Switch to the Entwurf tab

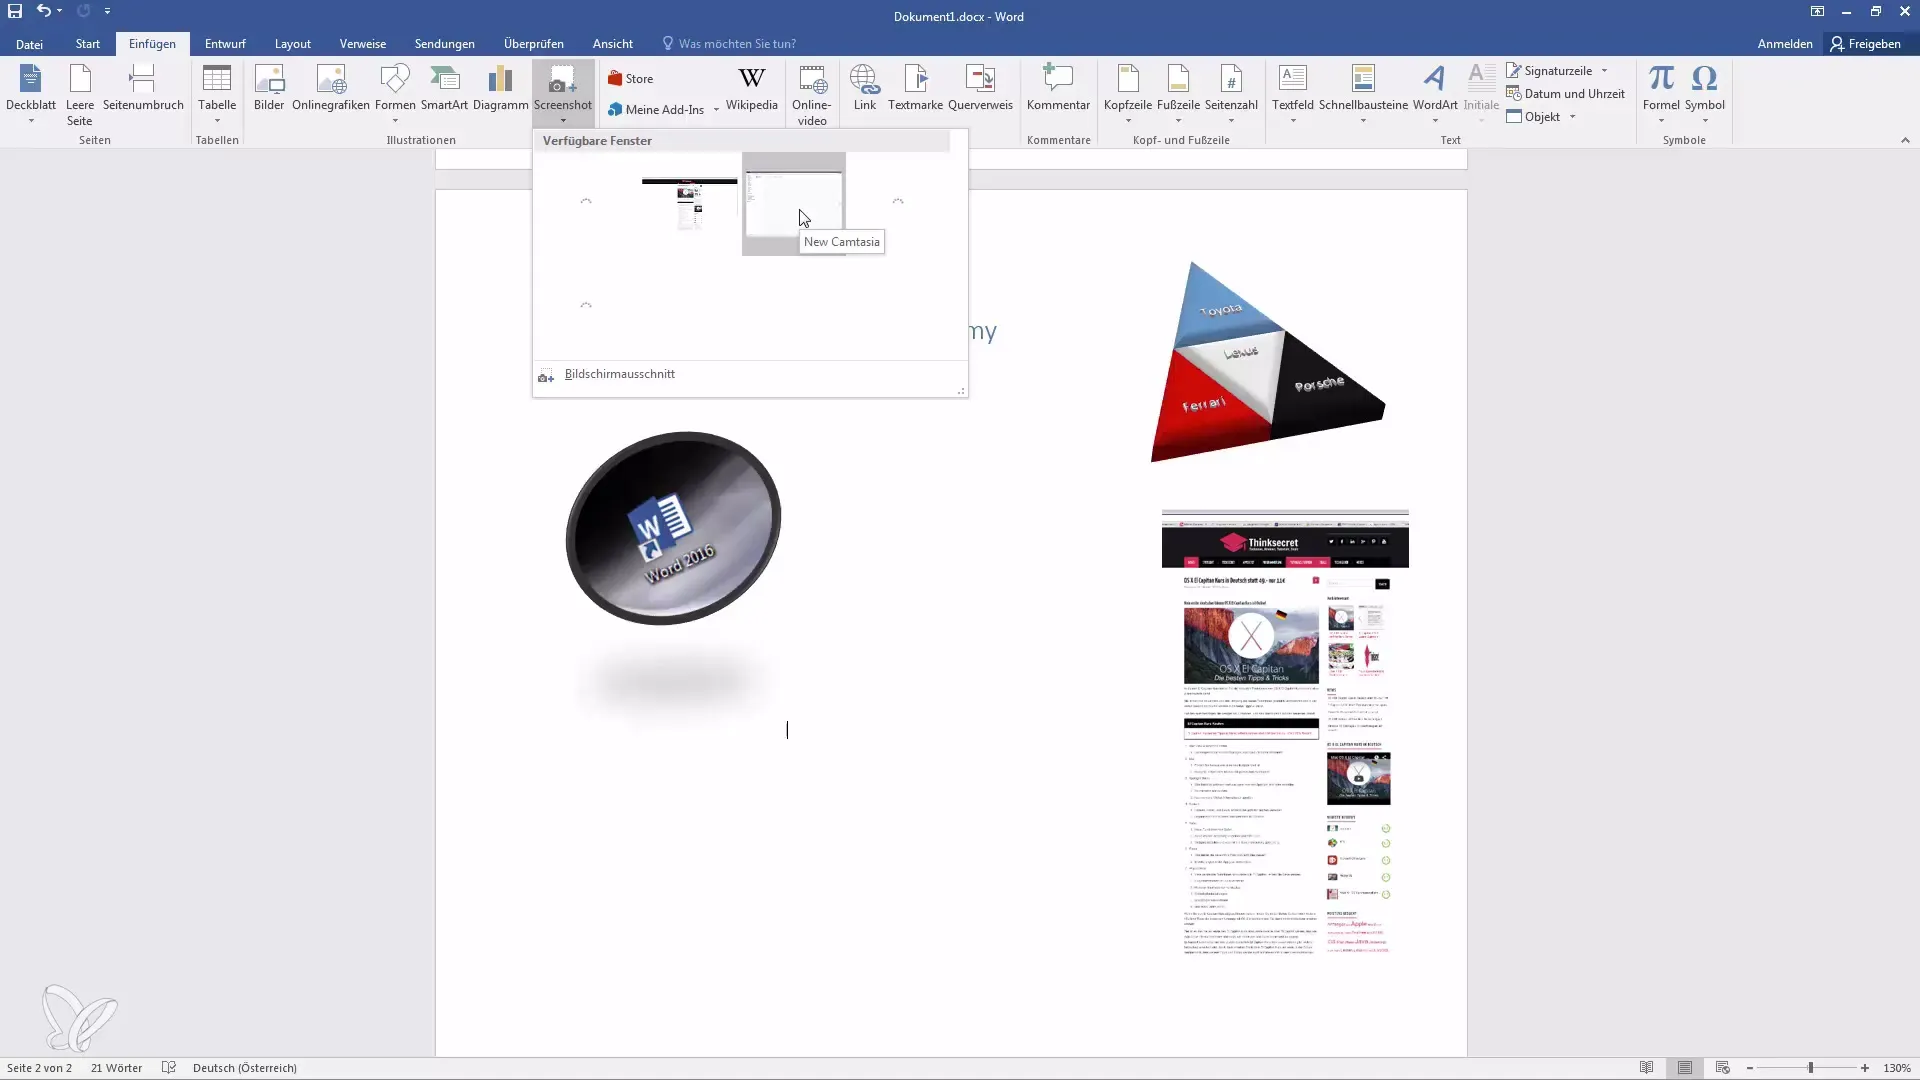(225, 44)
